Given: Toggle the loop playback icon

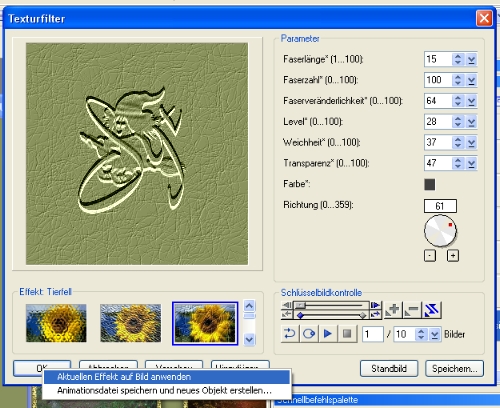Looking at the screenshot, I should coord(289,334).
